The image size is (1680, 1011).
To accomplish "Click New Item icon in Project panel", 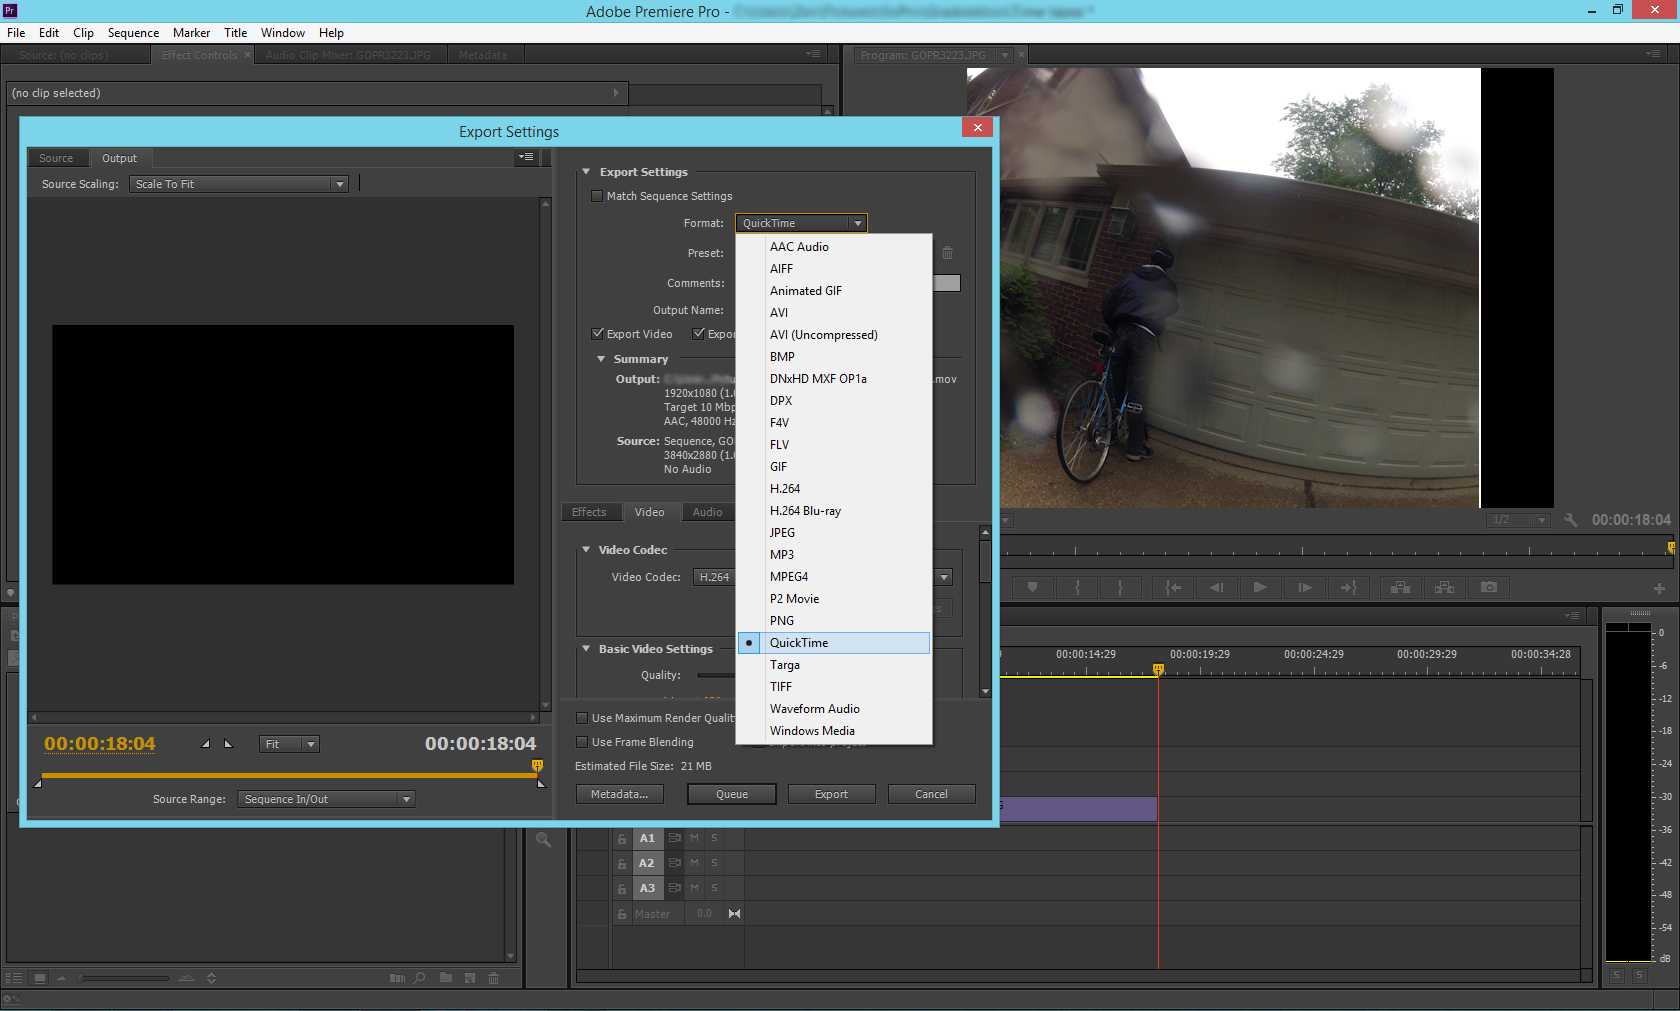I will pyautogui.click(x=470, y=978).
